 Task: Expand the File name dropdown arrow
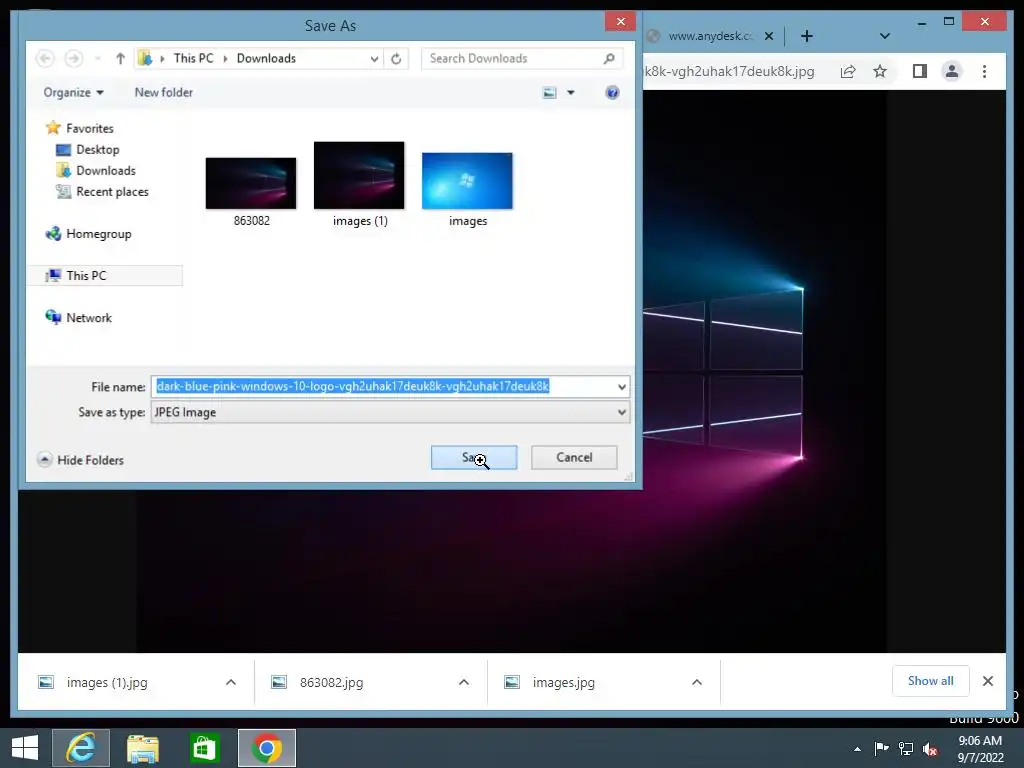tap(622, 387)
